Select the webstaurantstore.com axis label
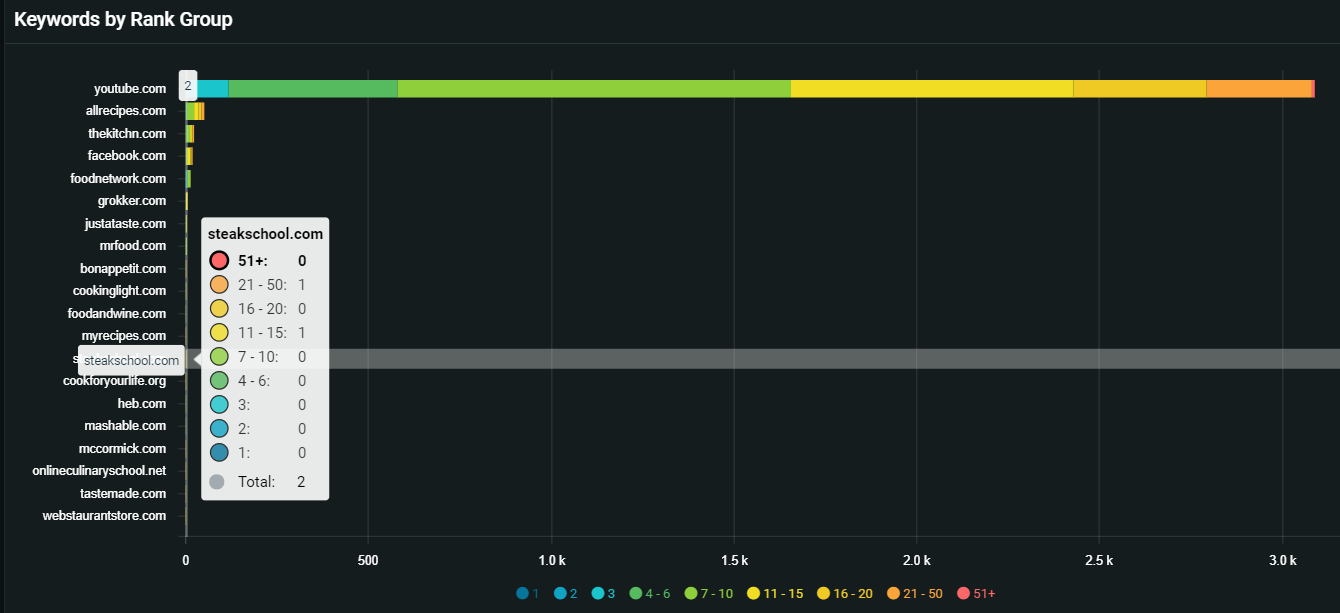Screen dimensions: 1340x613 point(104,516)
